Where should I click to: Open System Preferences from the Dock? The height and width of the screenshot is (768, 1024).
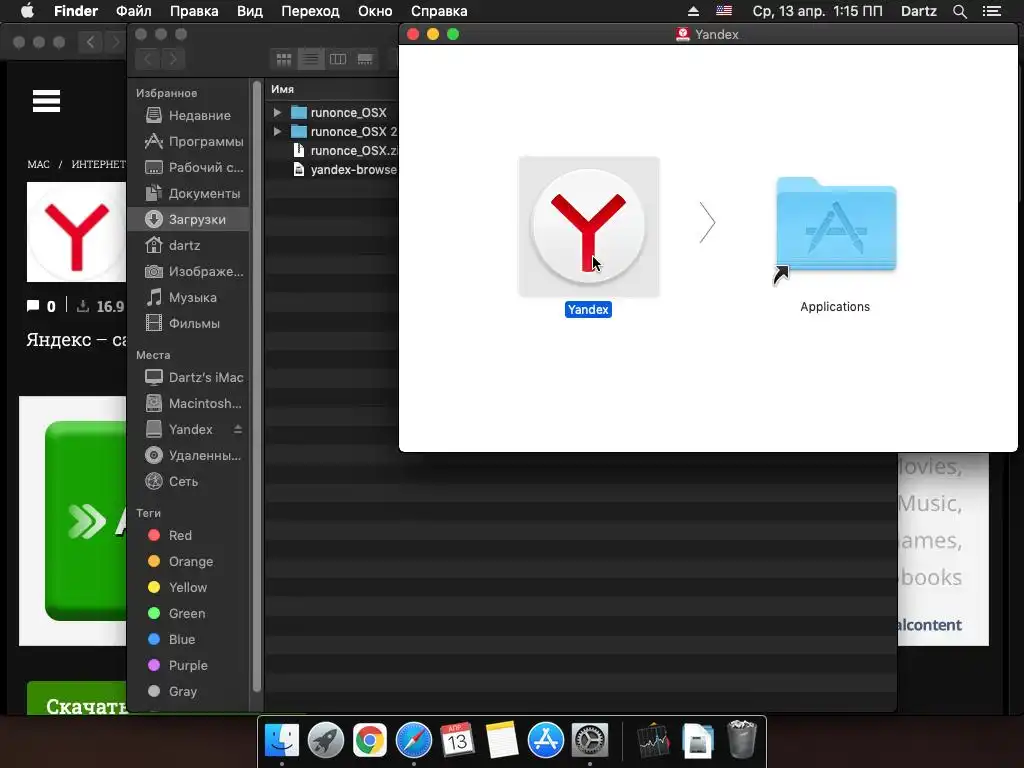coord(590,741)
